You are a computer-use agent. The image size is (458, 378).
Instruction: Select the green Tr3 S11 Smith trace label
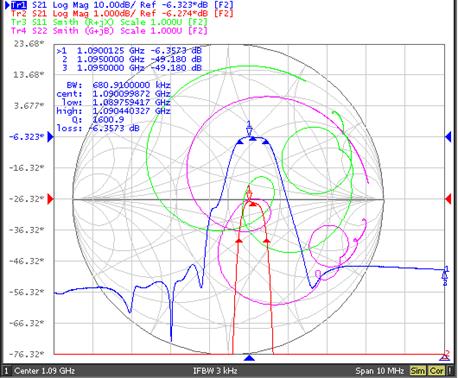click(x=109, y=22)
